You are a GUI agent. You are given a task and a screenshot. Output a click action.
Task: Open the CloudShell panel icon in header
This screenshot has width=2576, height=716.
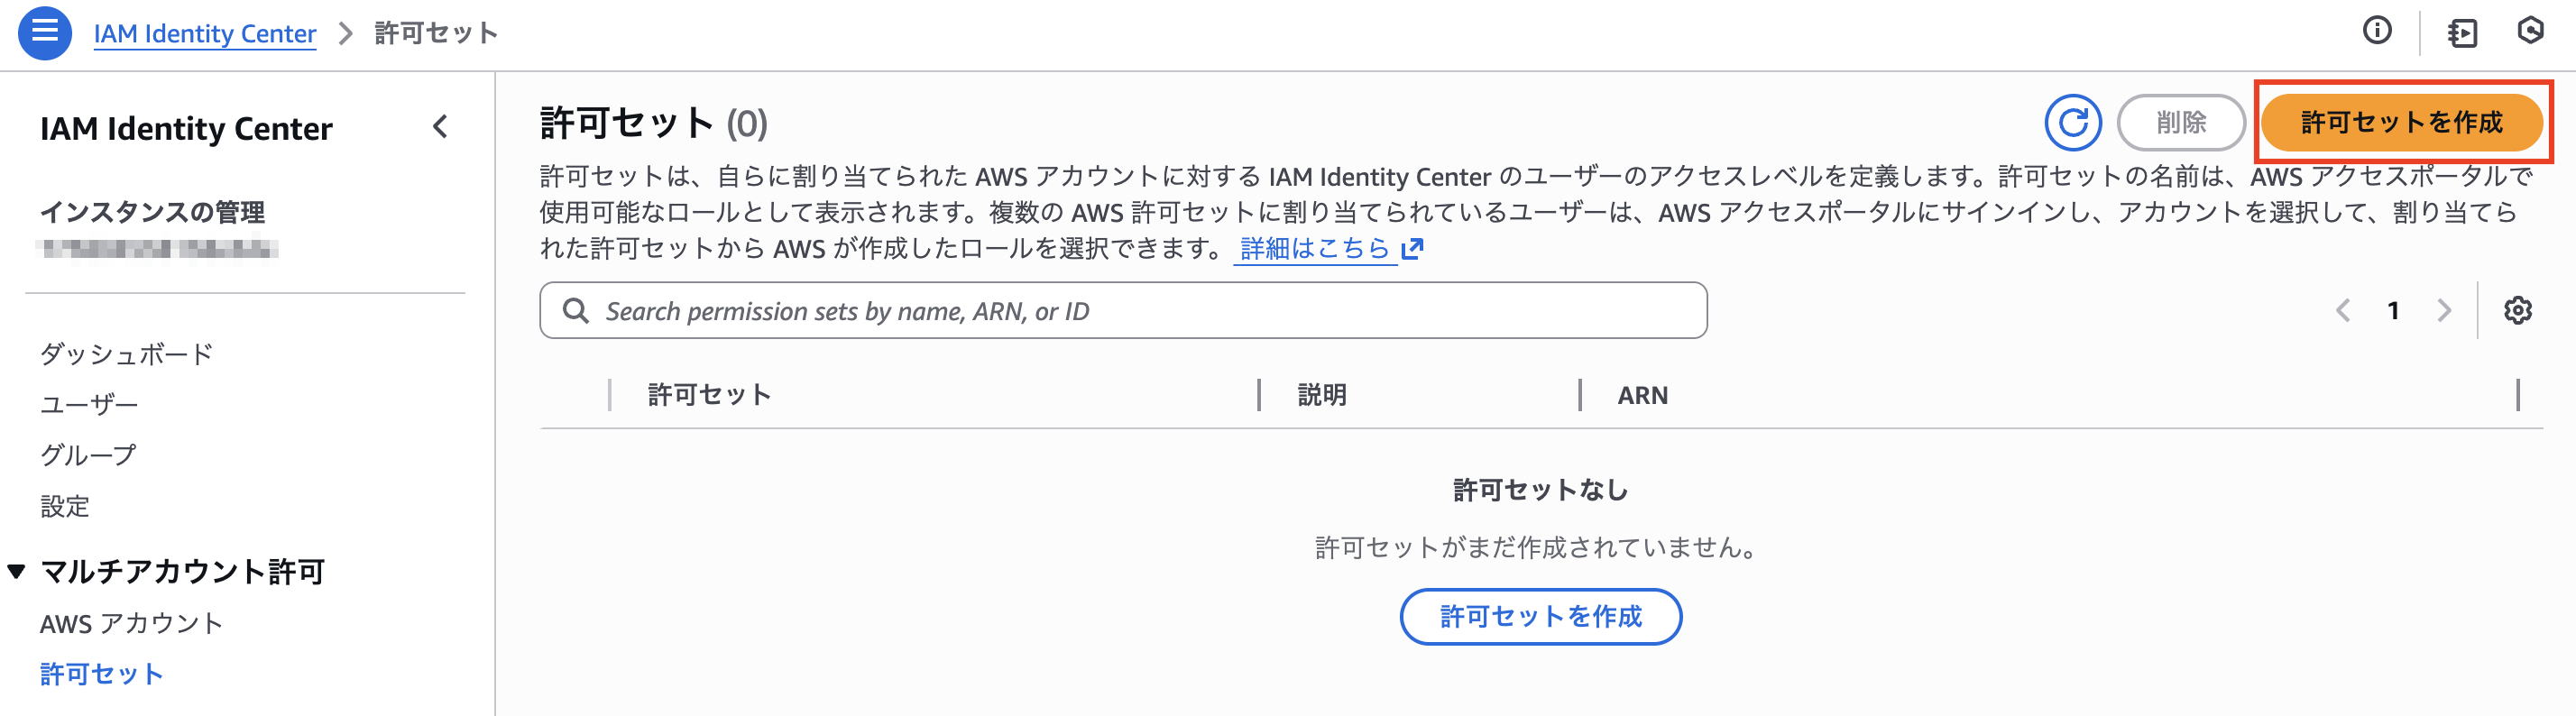point(2462,33)
